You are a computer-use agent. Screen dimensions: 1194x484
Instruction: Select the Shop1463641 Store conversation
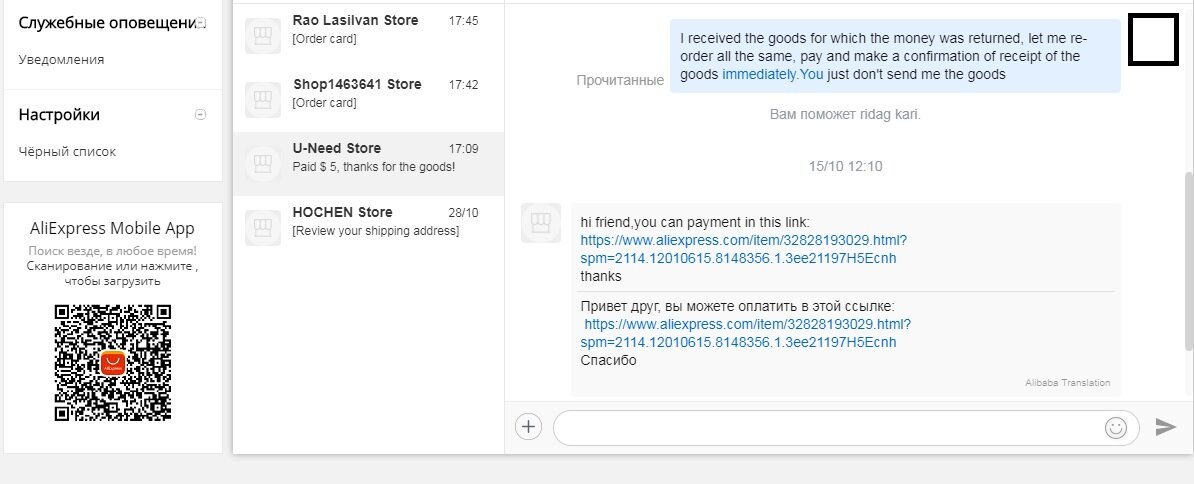tap(369, 100)
